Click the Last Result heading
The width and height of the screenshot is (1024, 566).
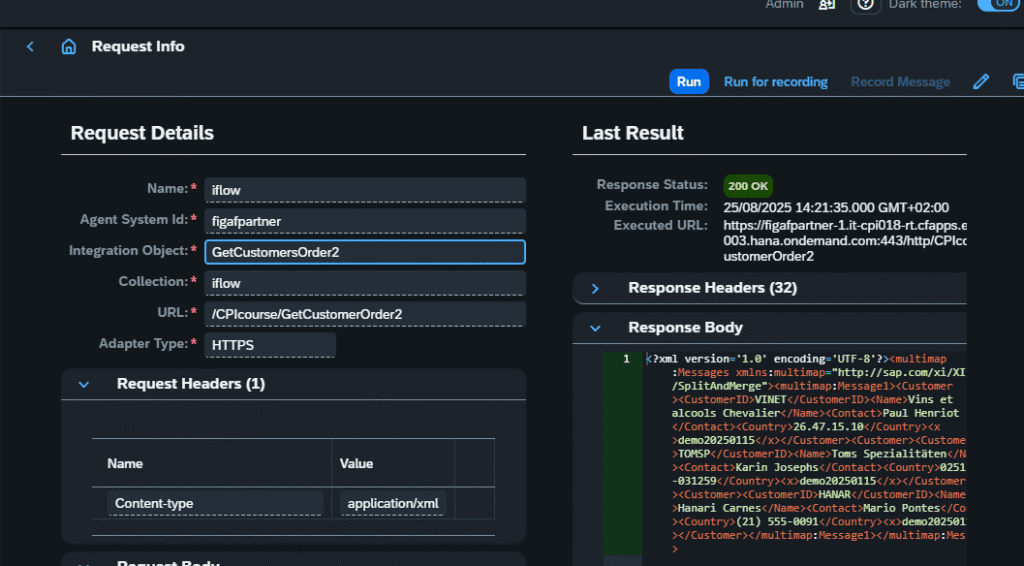point(633,133)
